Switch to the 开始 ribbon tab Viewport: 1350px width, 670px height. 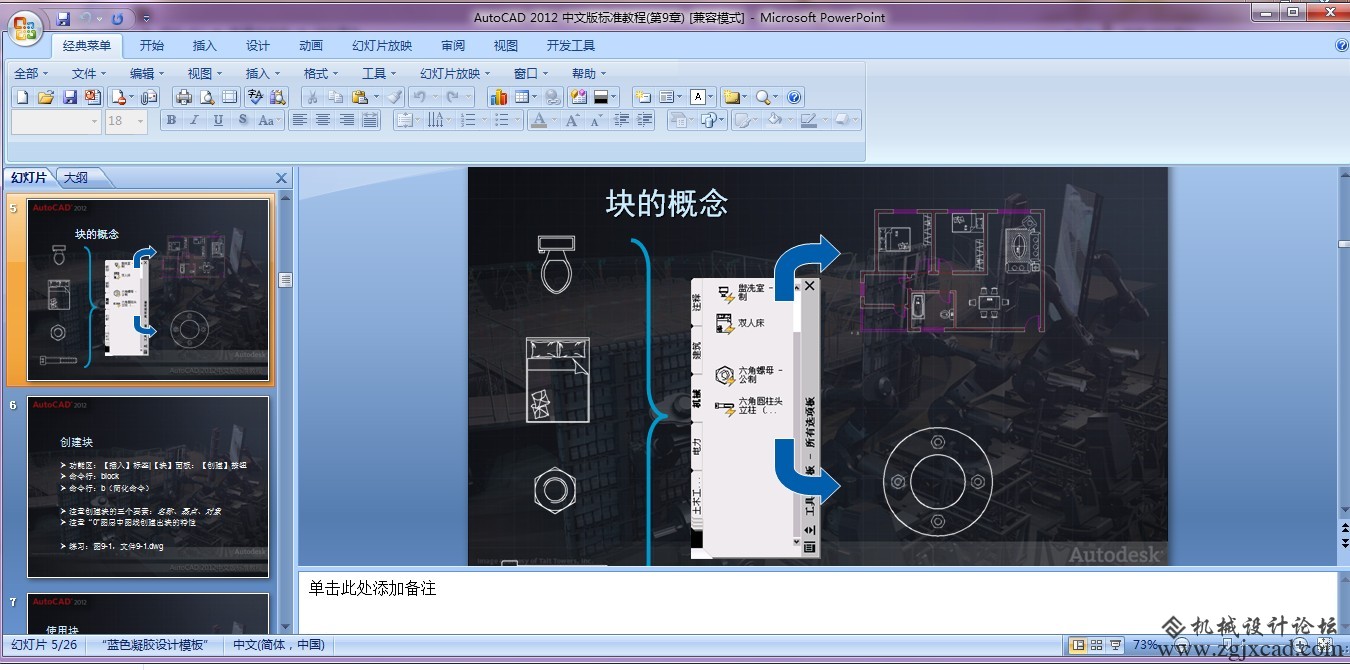152,45
